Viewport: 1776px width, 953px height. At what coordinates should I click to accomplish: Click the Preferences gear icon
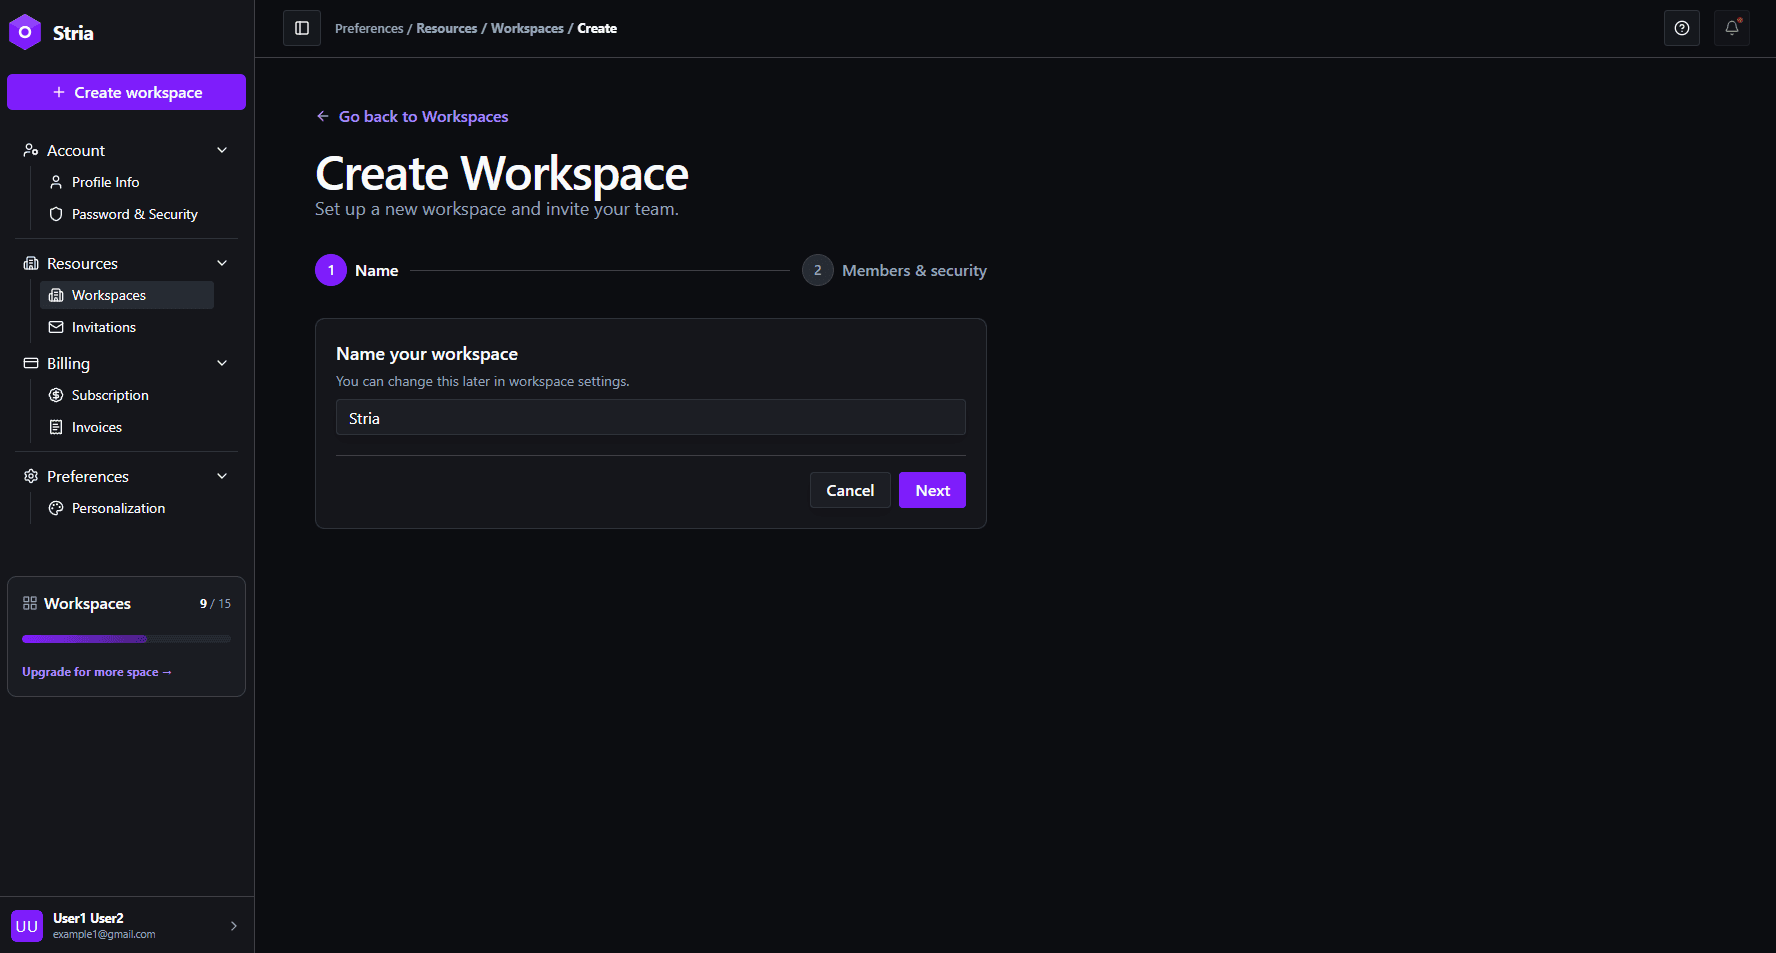click(x=31, y=476)
